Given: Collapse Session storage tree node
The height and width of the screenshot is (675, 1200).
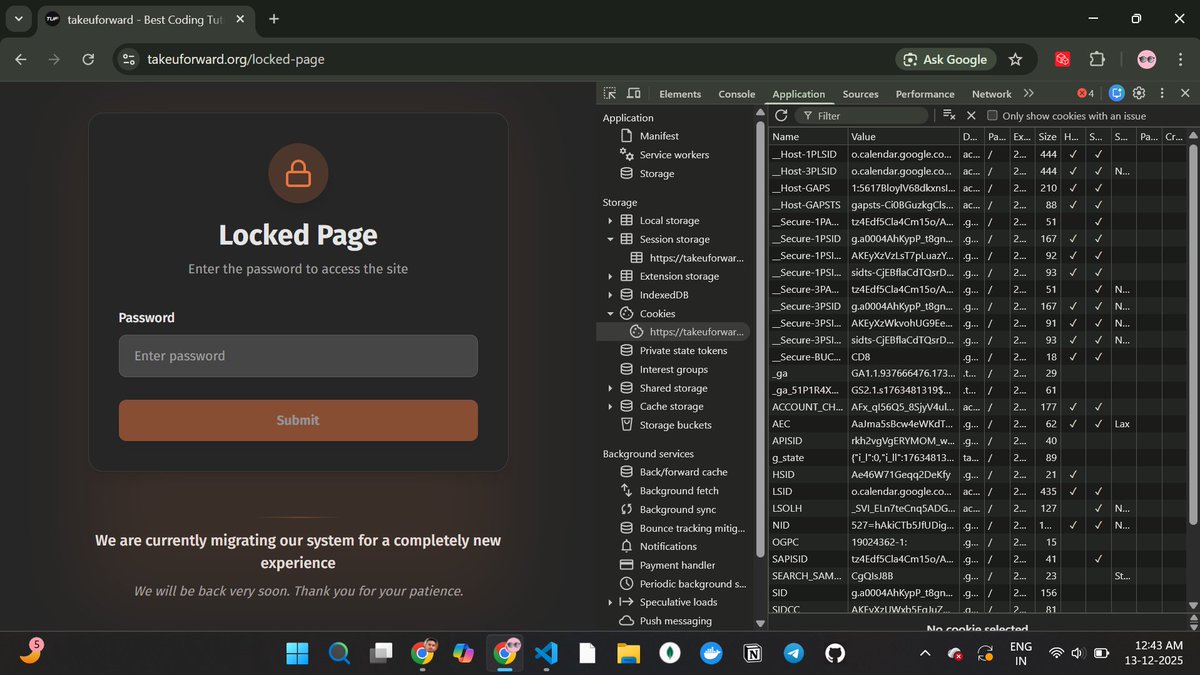Looking at the screenshot, I should (x=610, y=239).
